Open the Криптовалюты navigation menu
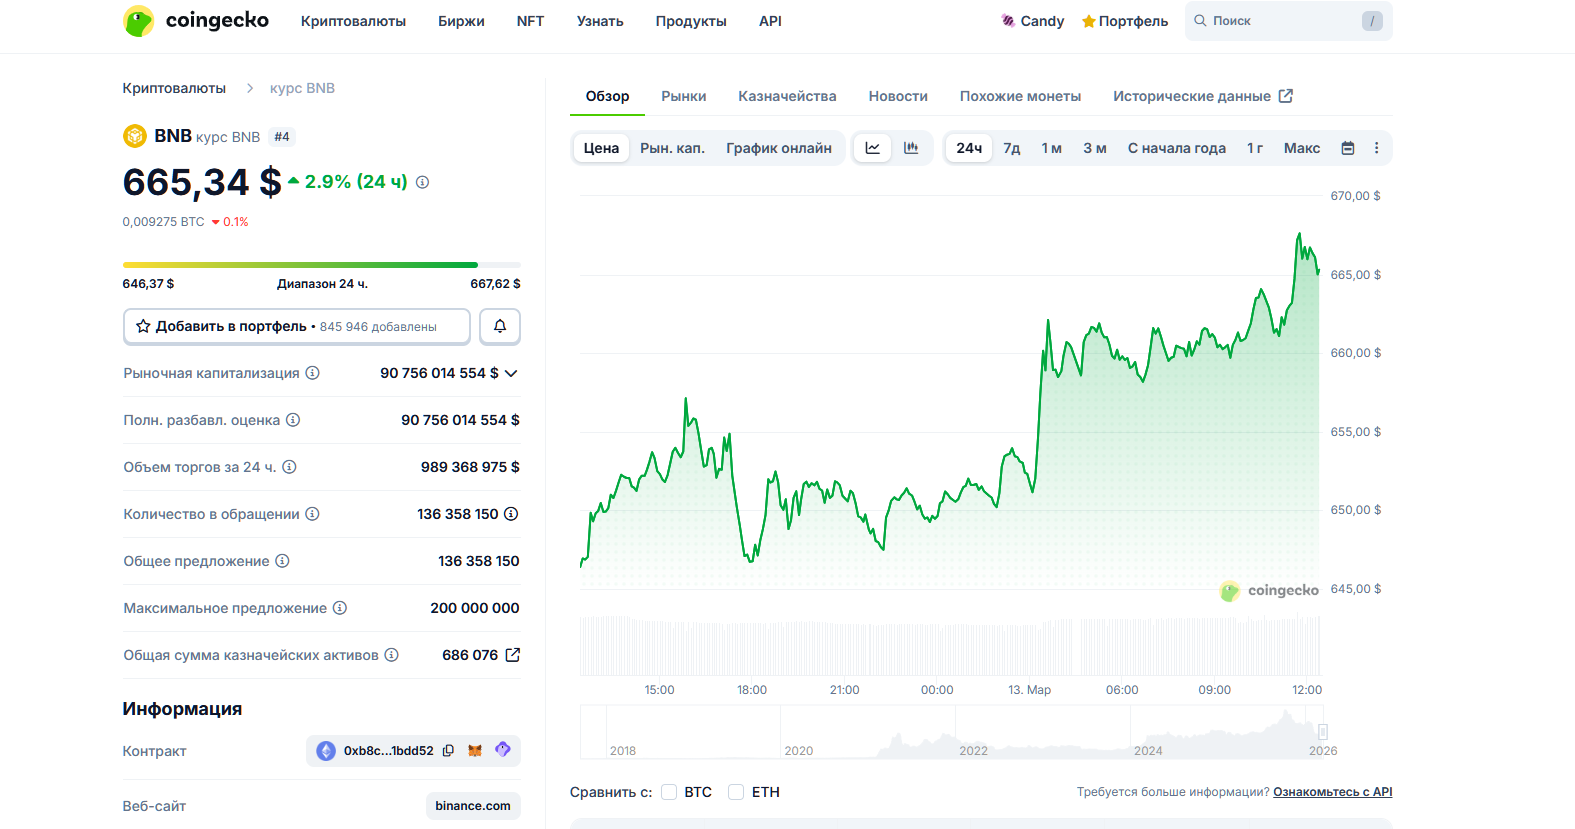The height and width of the screenshot is (829, 1575). [353, 21]
